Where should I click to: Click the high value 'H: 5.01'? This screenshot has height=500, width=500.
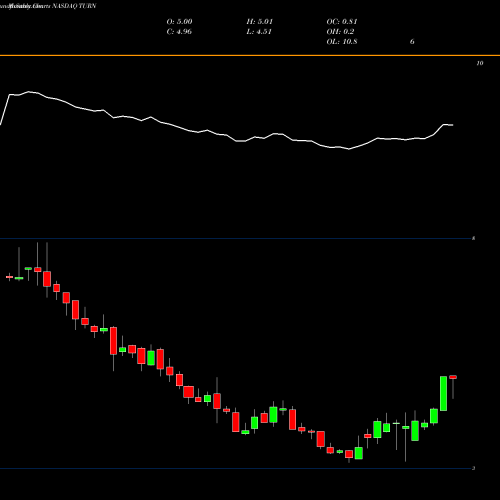(x=260, y=22)
